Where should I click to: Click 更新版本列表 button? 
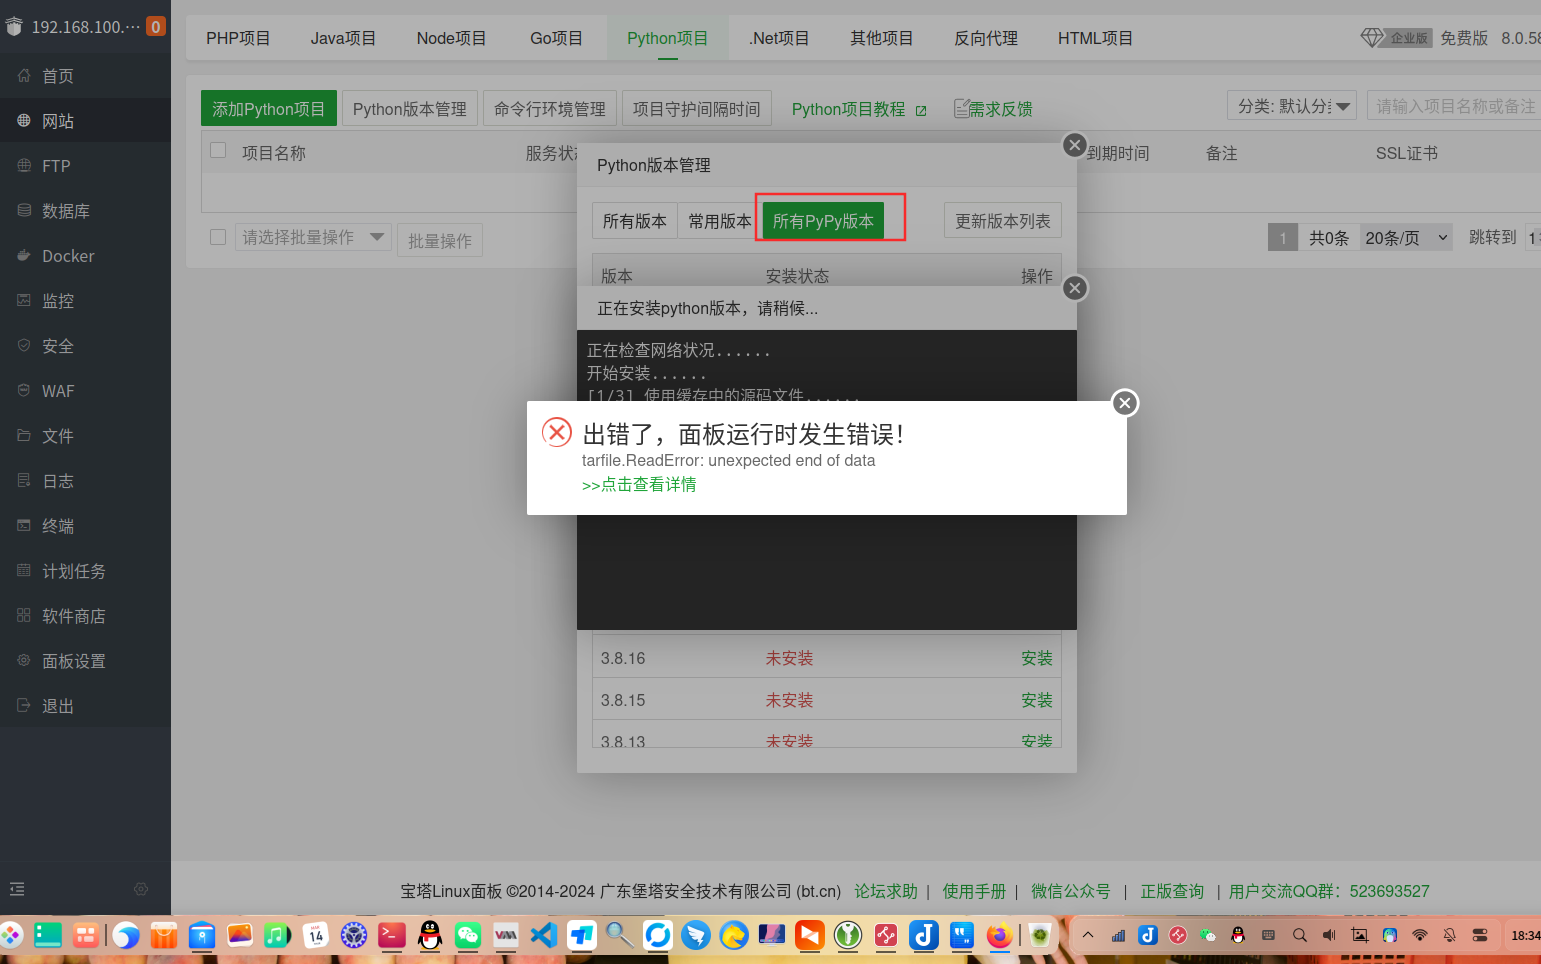point(1003,221)
